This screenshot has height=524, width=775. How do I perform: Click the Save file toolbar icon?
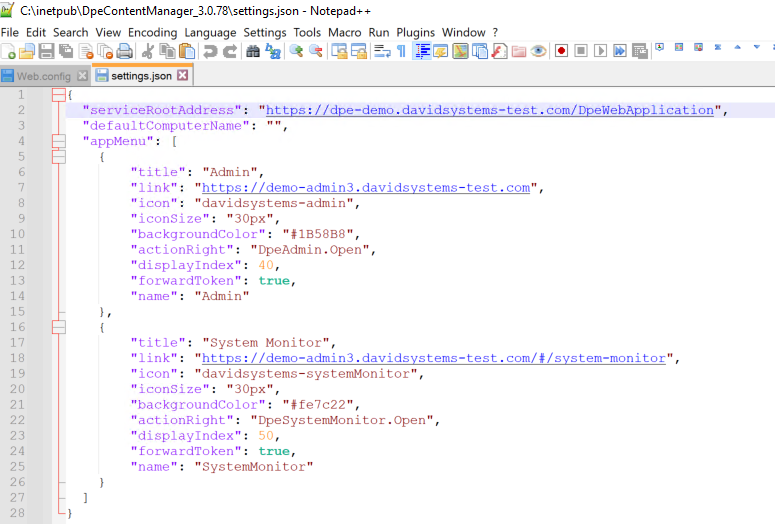pos(46,51)
